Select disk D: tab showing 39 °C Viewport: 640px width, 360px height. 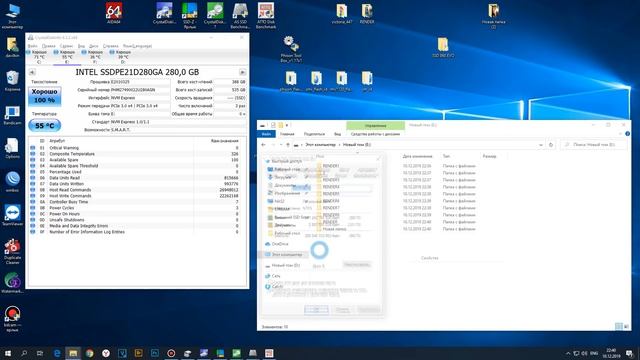(x=123, y=57)
